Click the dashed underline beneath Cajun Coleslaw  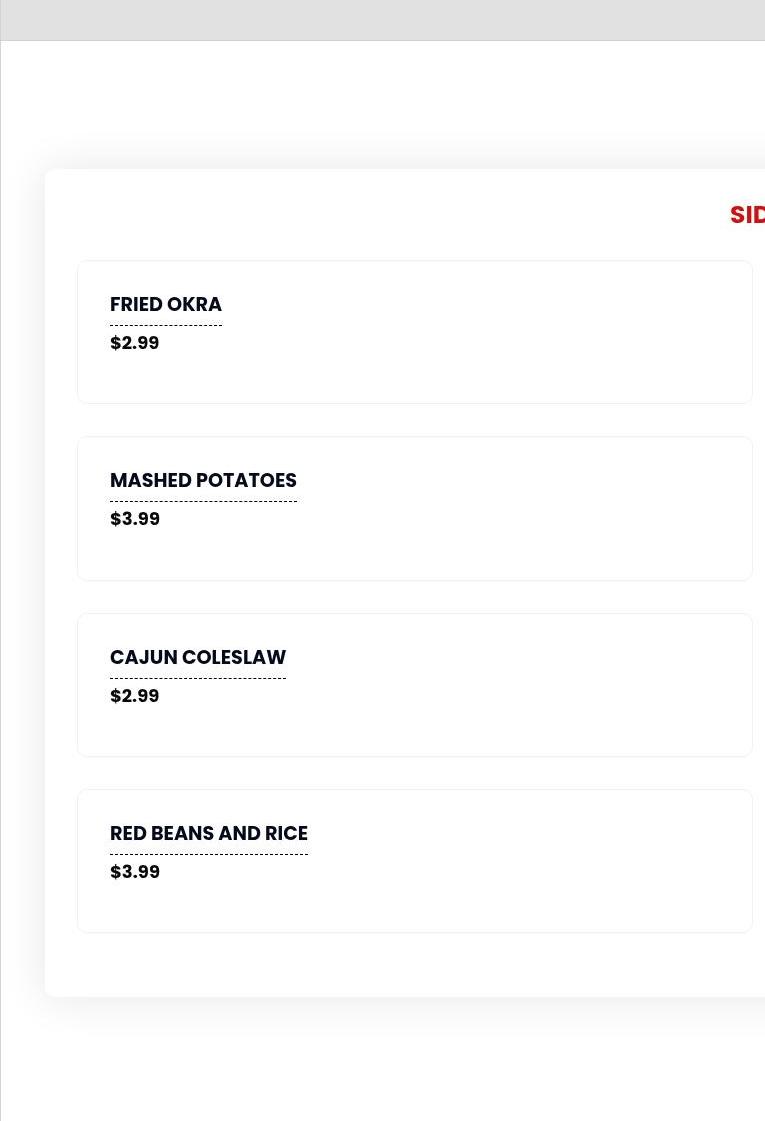[x=198, y=678]
